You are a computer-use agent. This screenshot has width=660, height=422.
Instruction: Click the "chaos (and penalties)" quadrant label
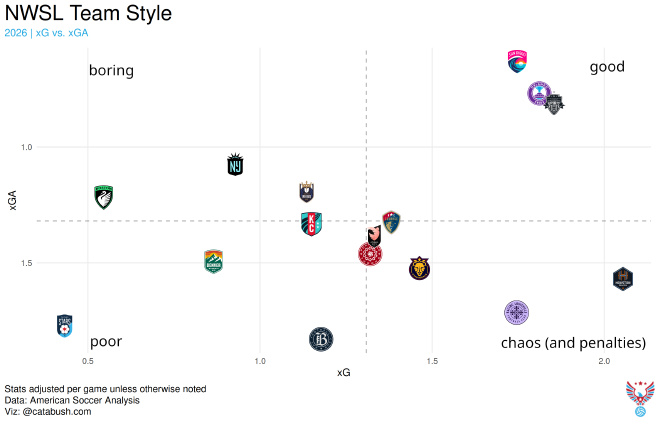click(x=572, y=343)
